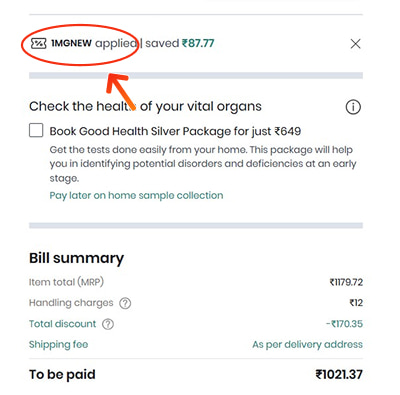Click the coupon ticket icon
Screen dimensions: 400x395
point(38,43)
